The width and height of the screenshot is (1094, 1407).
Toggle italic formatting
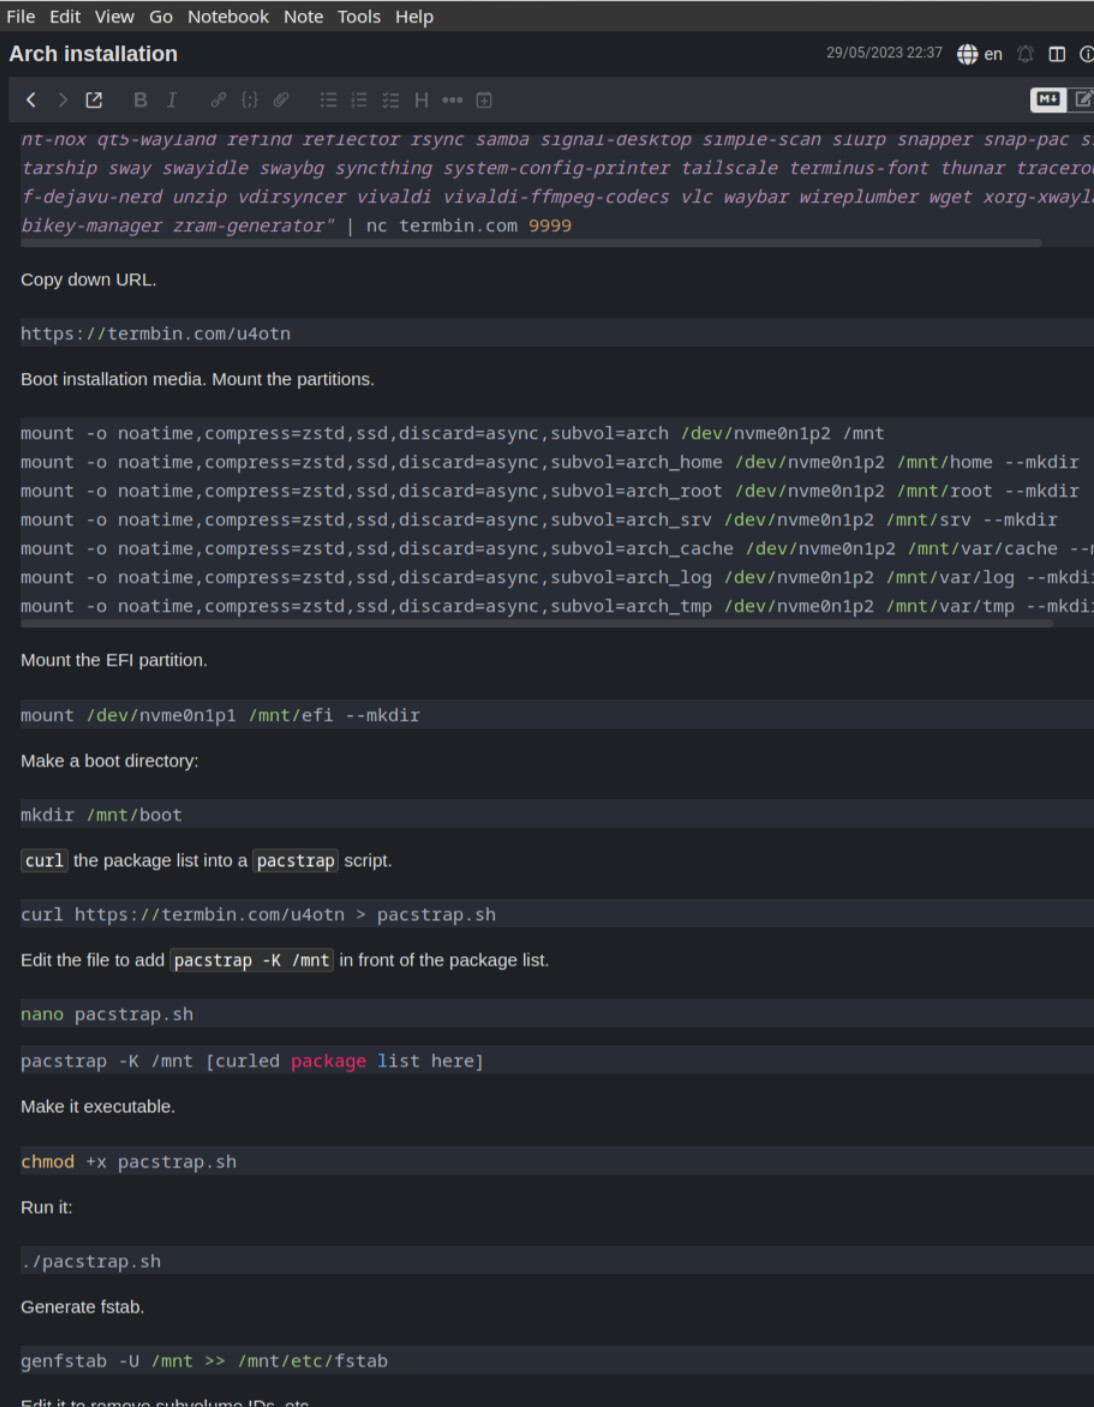(172, 100)
